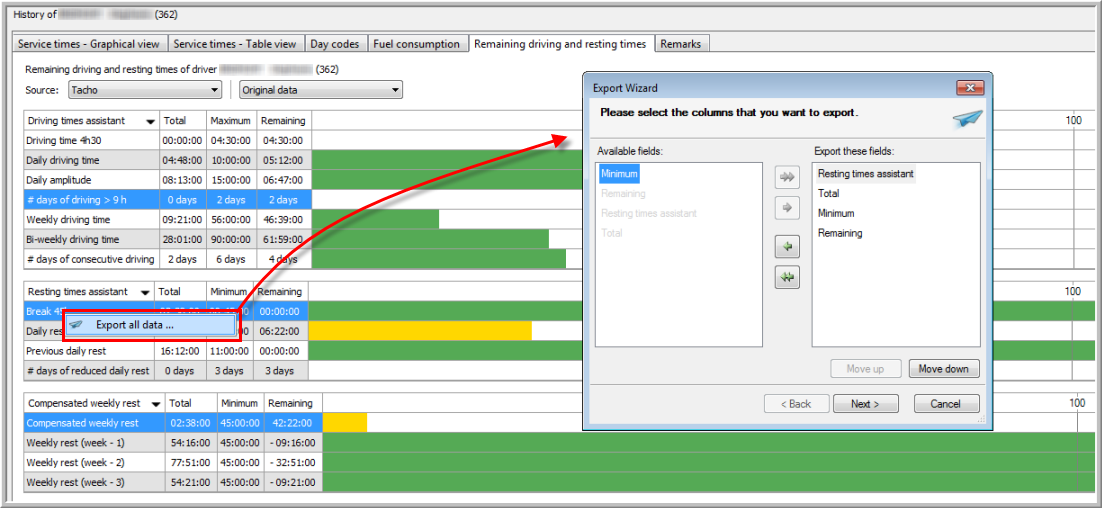Click the move all fields right arrow

tap(788, 177)
